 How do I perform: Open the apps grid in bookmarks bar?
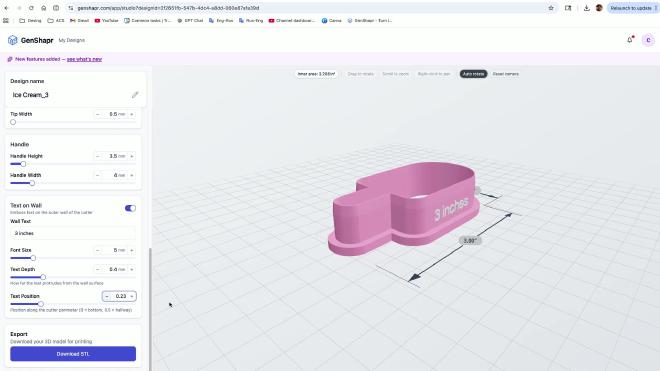[x=6, y=20]
